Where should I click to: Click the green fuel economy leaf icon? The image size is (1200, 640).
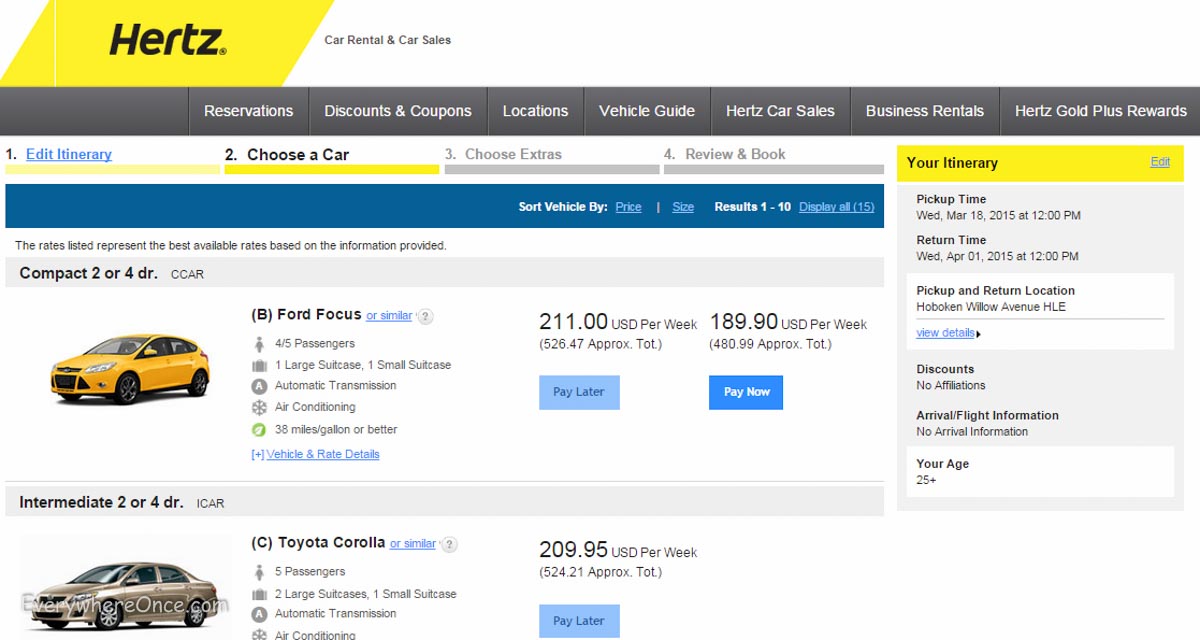pyautogui.click(x=259, y=430)
